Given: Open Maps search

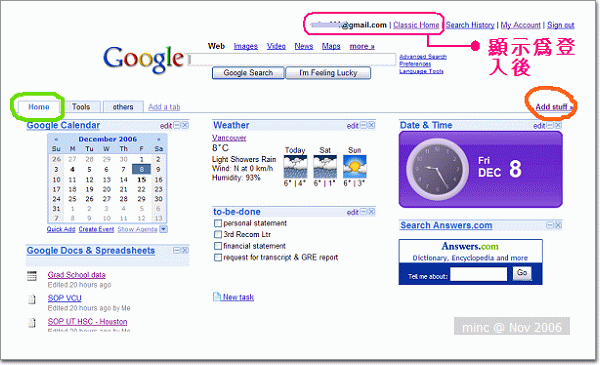Looking at the screenshot, I should (331, 46).
